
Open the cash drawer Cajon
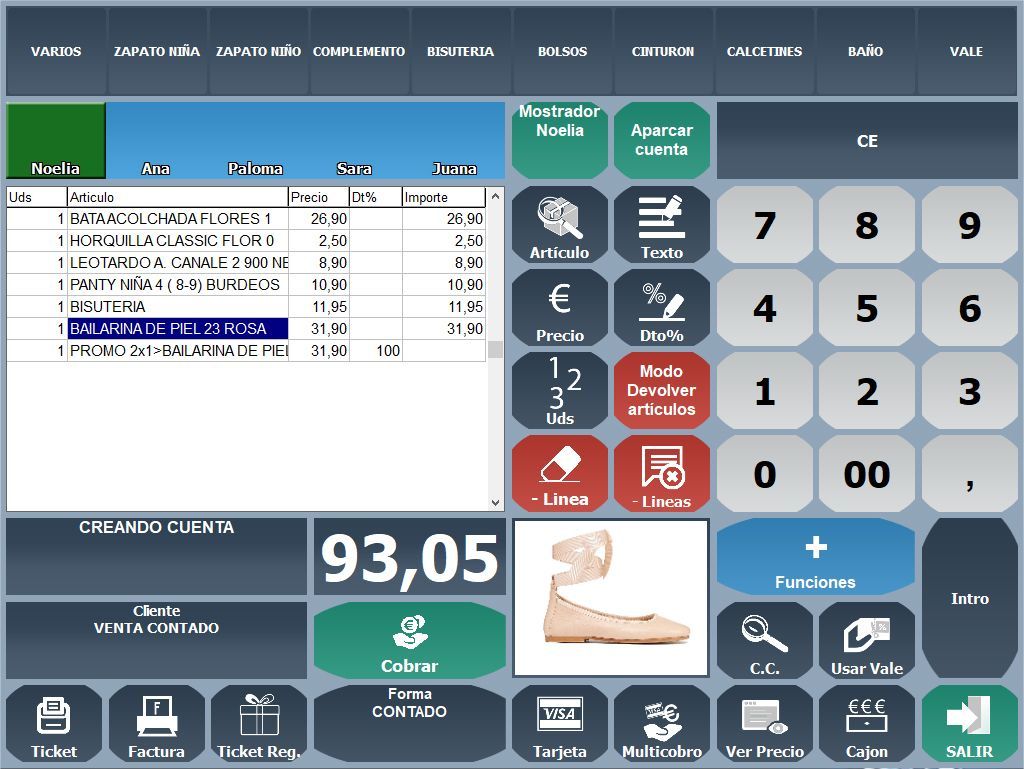click(x=866, y=723)
